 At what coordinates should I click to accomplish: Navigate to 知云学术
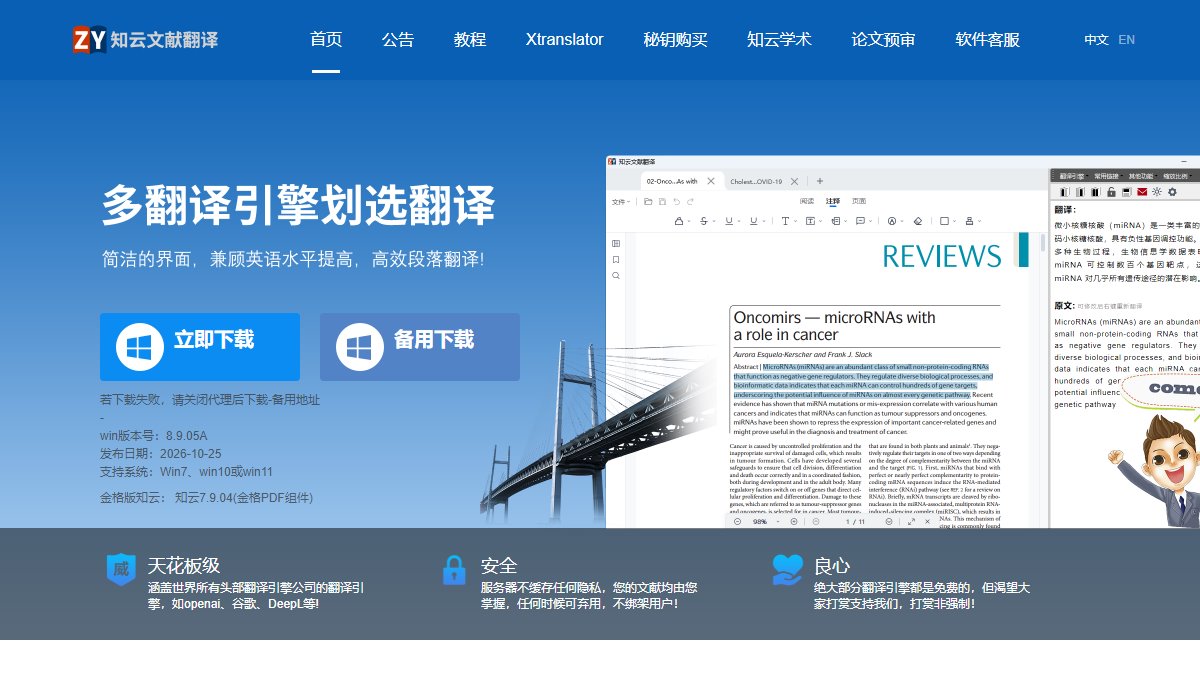(780, 40)
